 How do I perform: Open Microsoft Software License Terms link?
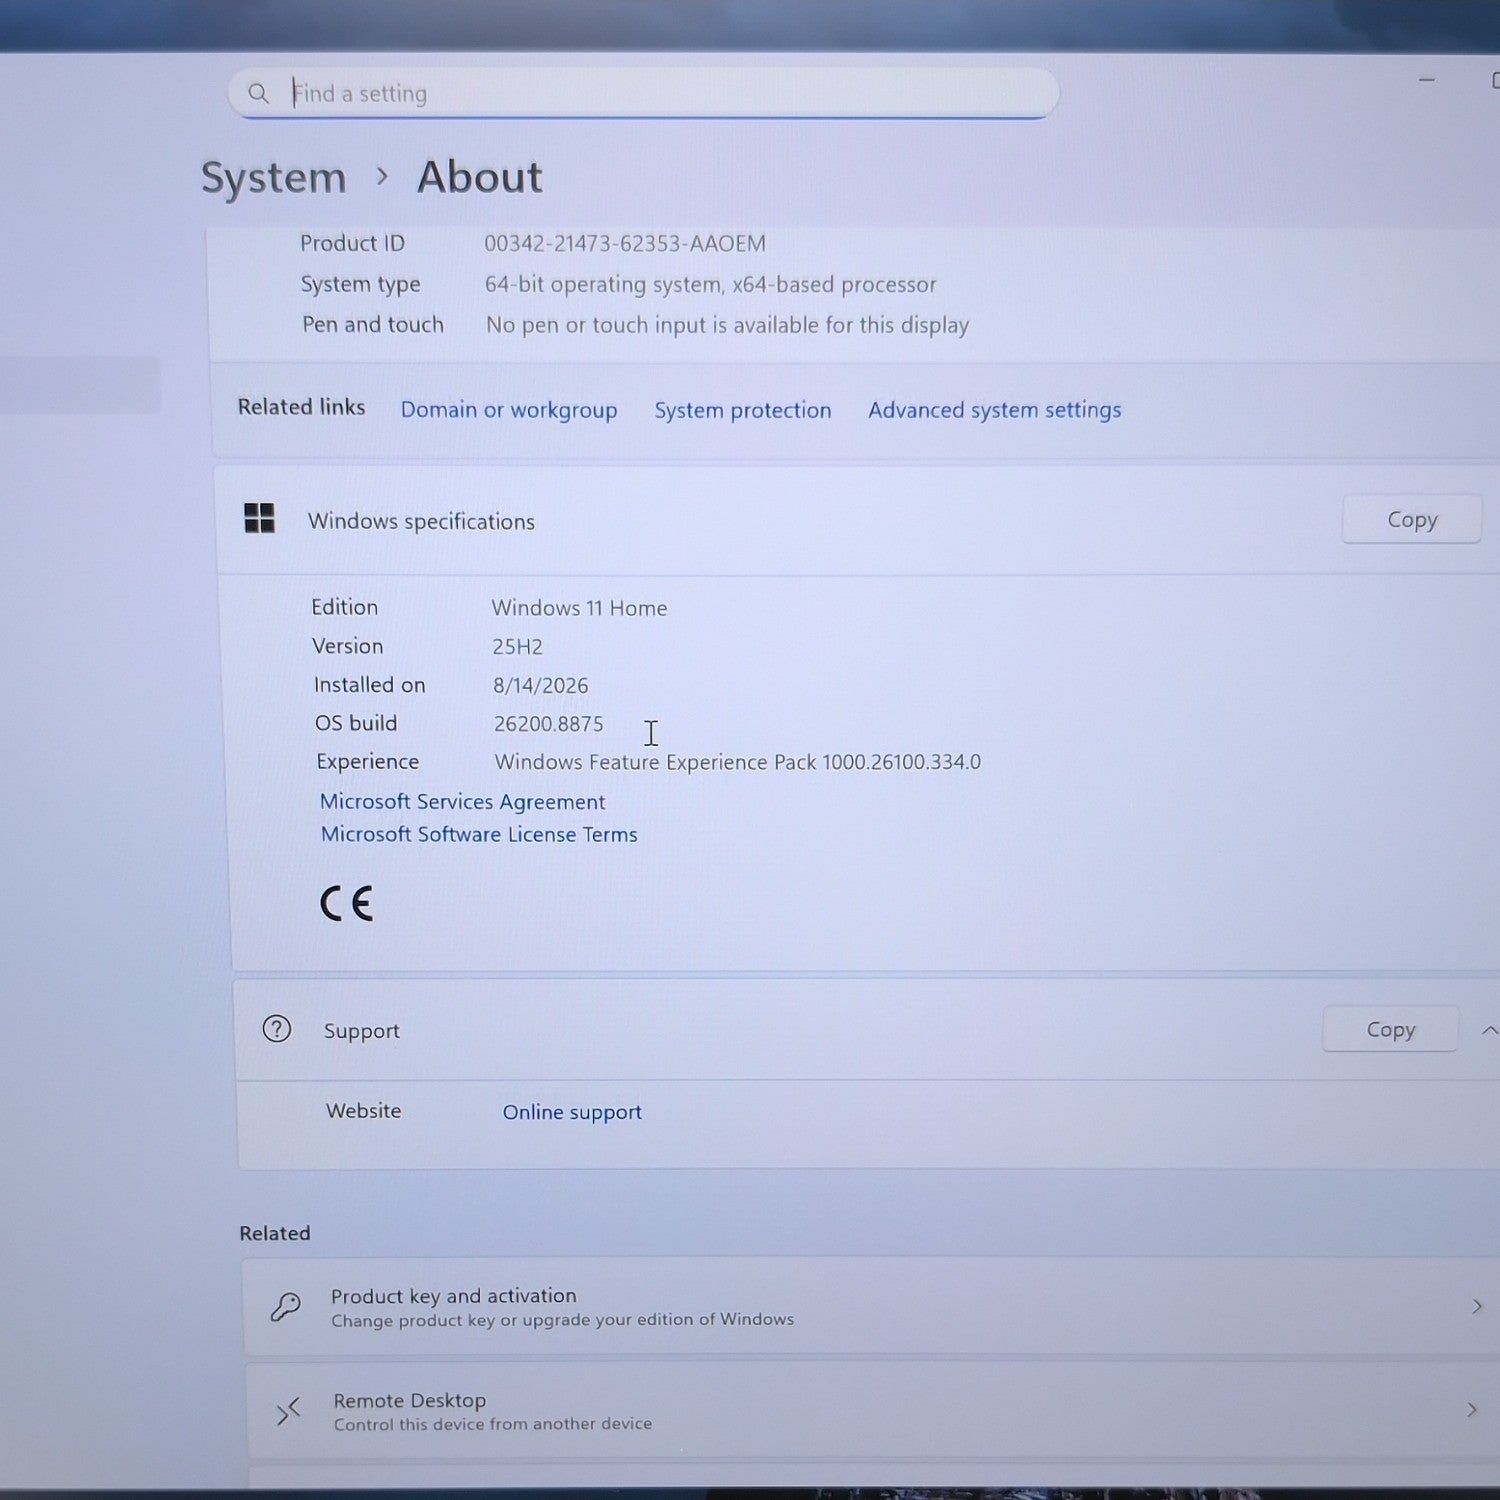(479, 834)
